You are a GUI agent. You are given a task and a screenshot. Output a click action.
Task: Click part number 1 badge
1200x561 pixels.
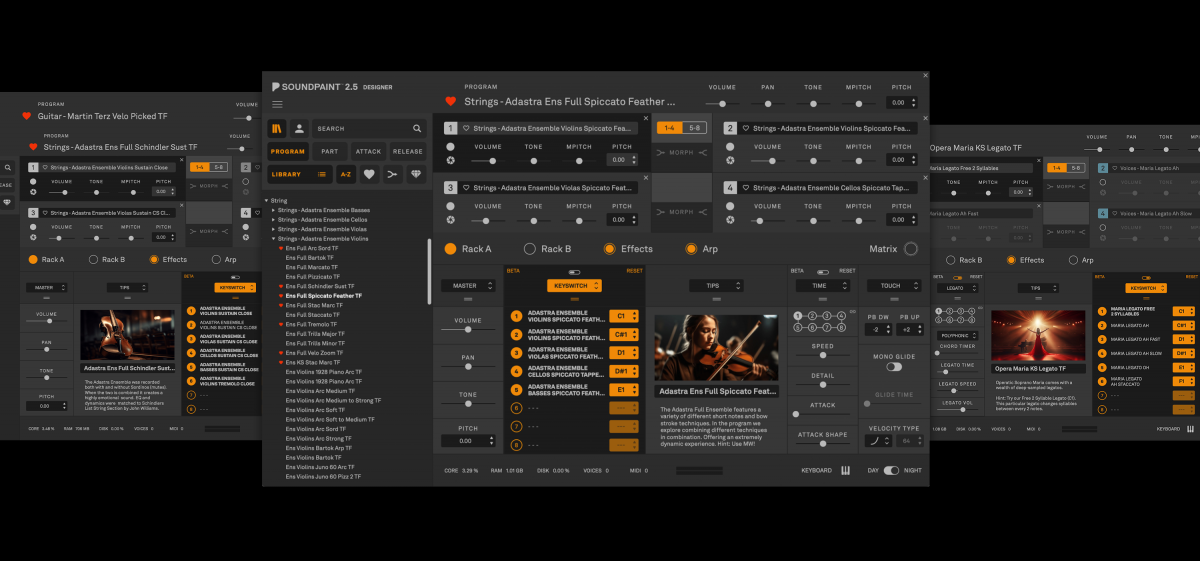tap(451, 128)
